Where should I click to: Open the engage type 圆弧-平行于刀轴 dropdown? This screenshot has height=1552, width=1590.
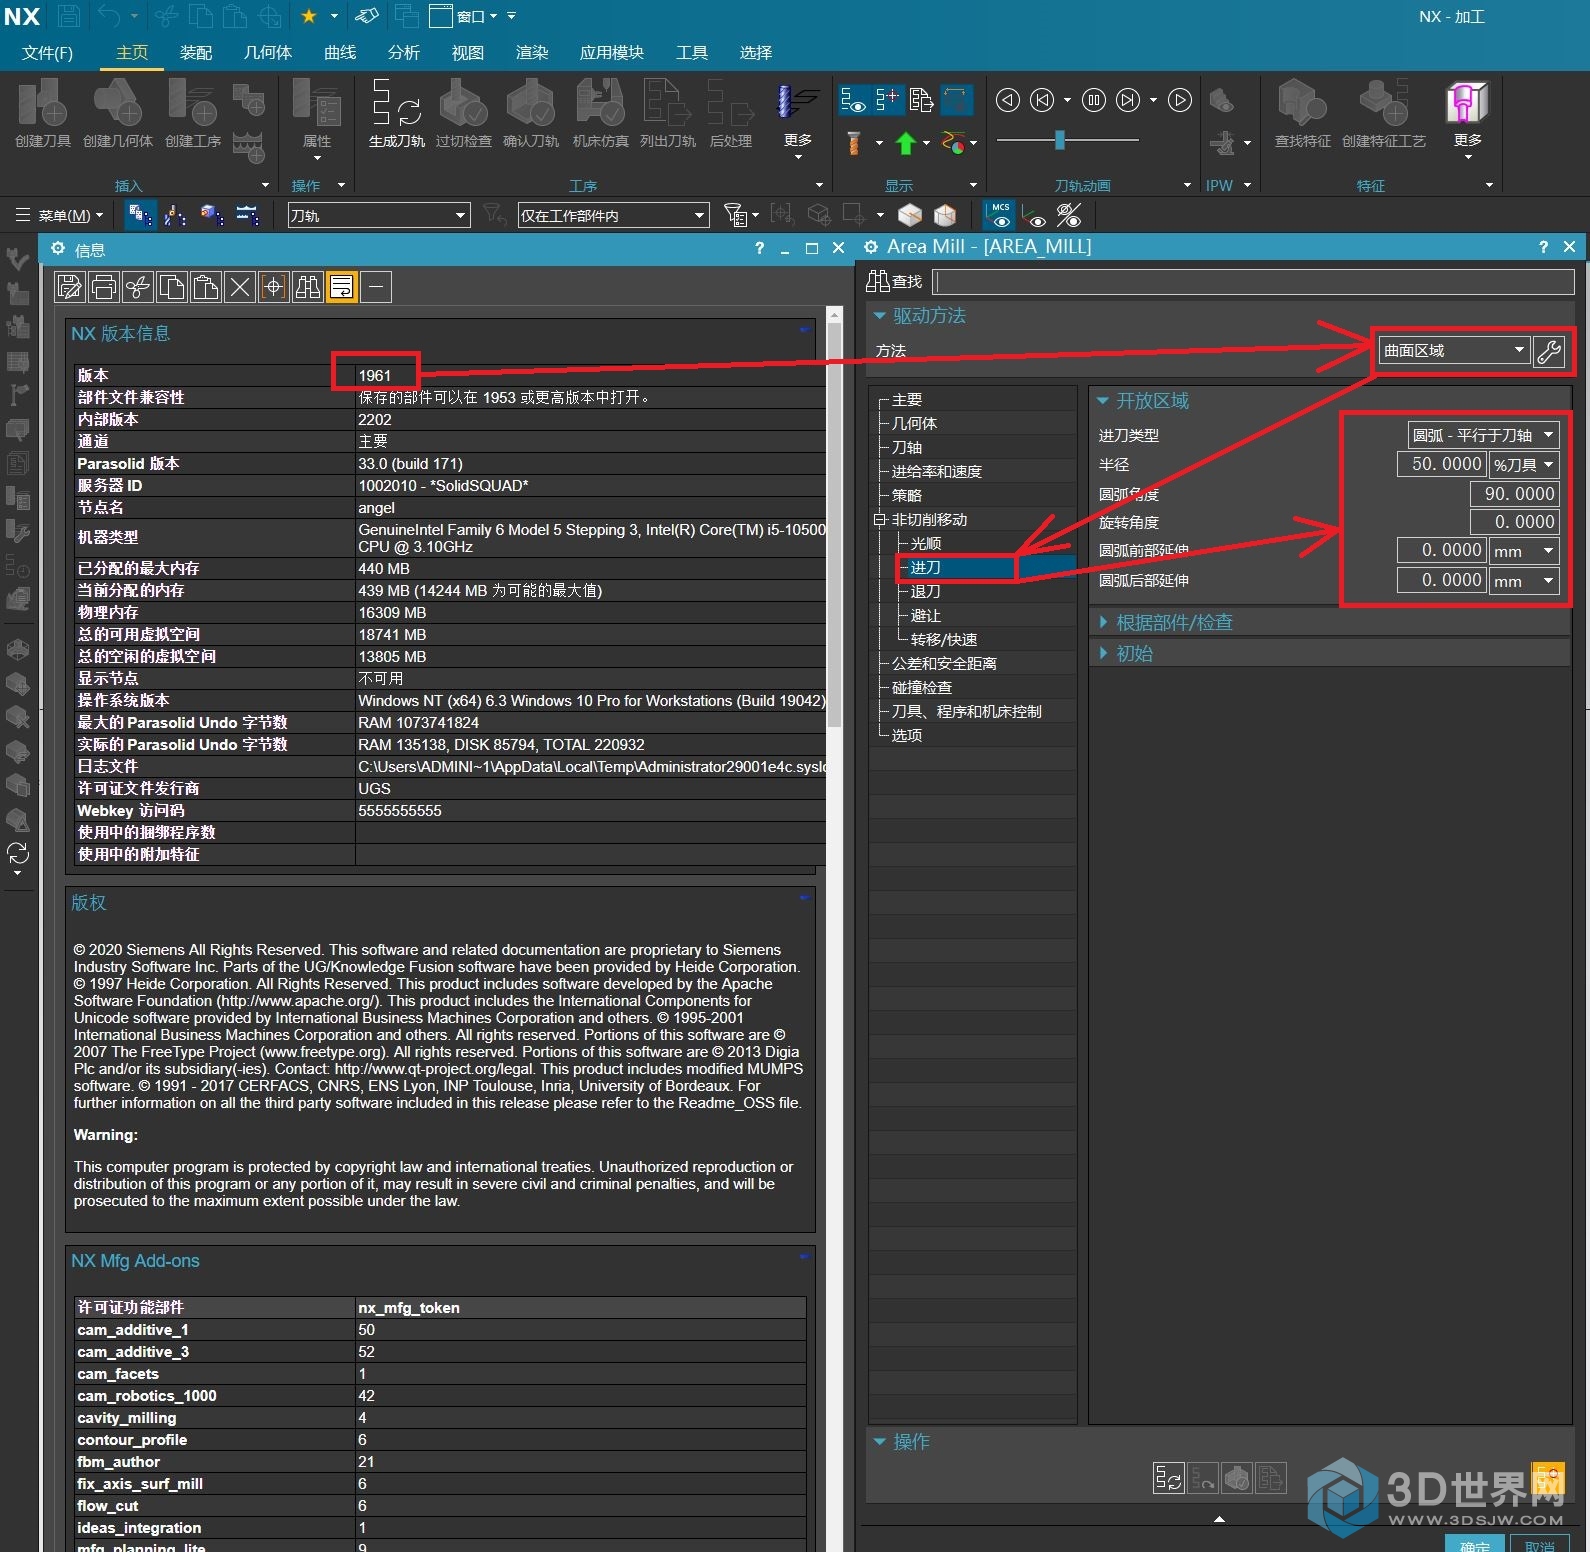tap(1483, 435)
